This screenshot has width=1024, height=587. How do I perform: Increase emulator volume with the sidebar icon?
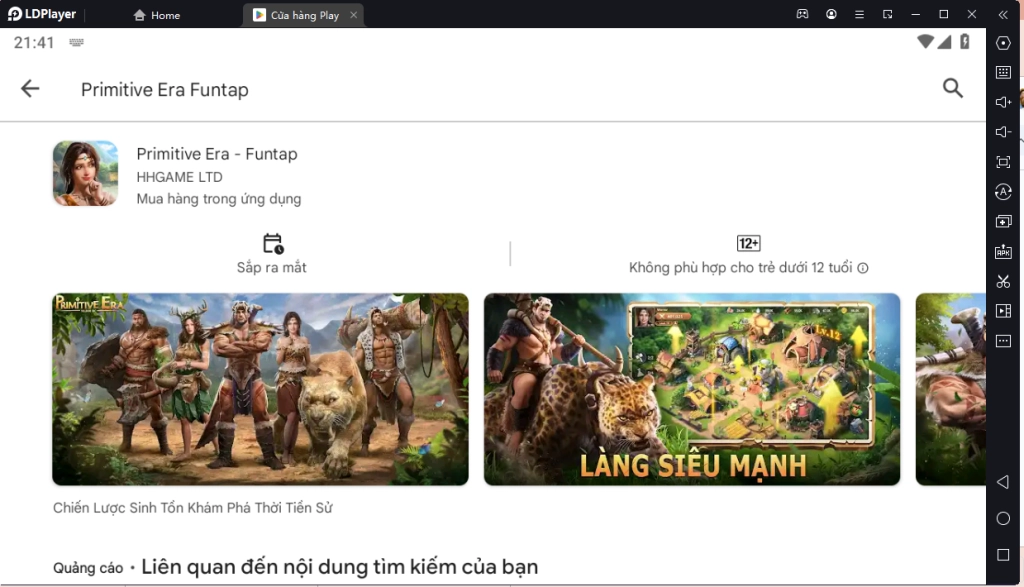pyautogui.click(x=1004, y=101)
